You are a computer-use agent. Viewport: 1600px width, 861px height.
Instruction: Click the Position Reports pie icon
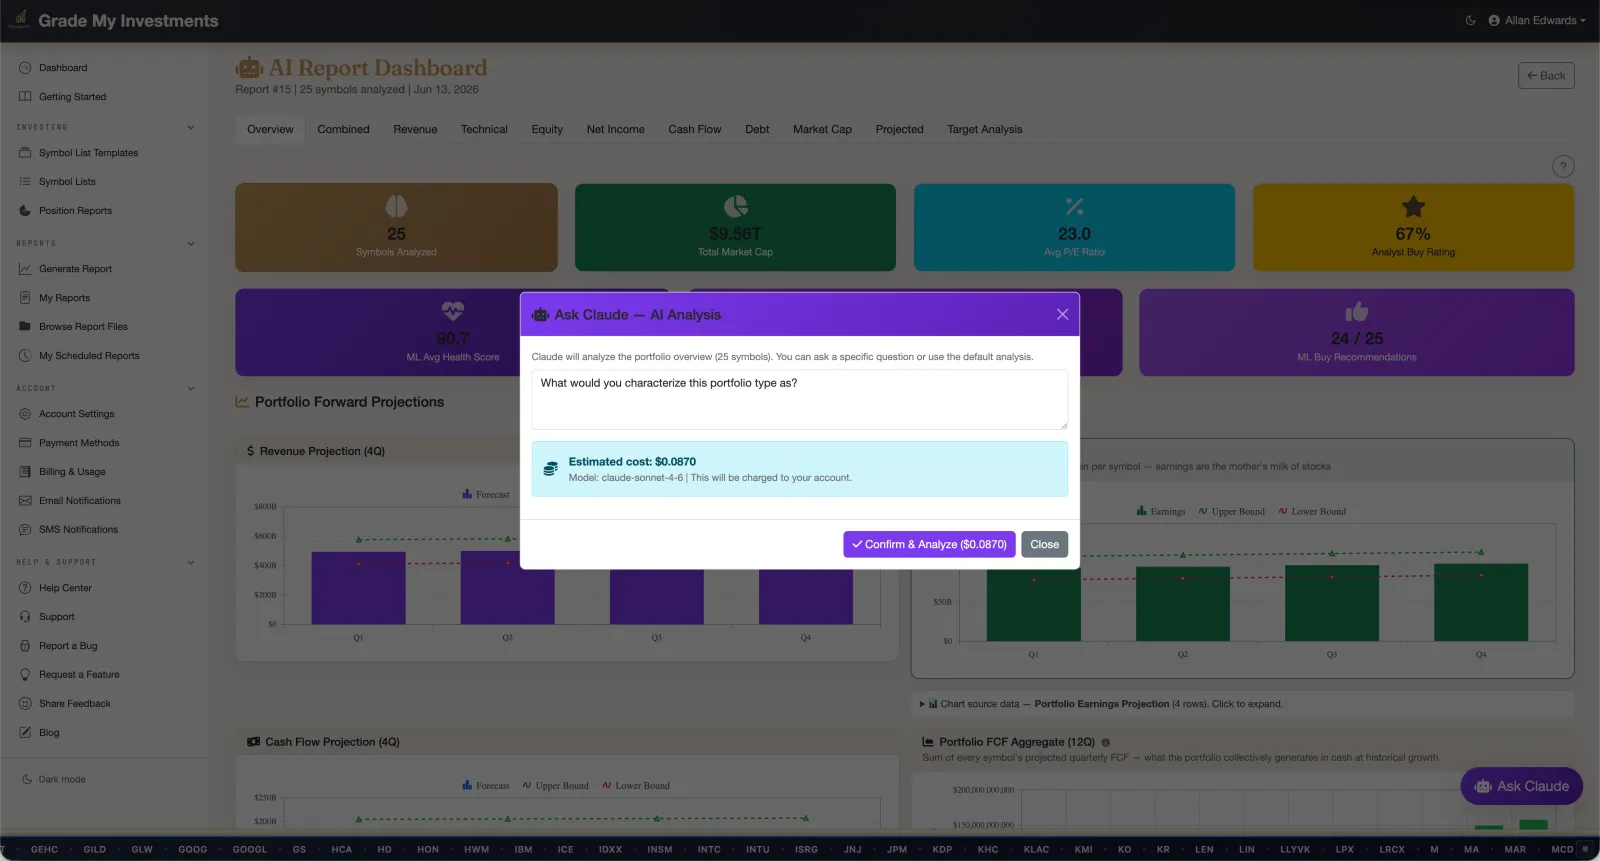pyautogui.click(x=25, y=211)
